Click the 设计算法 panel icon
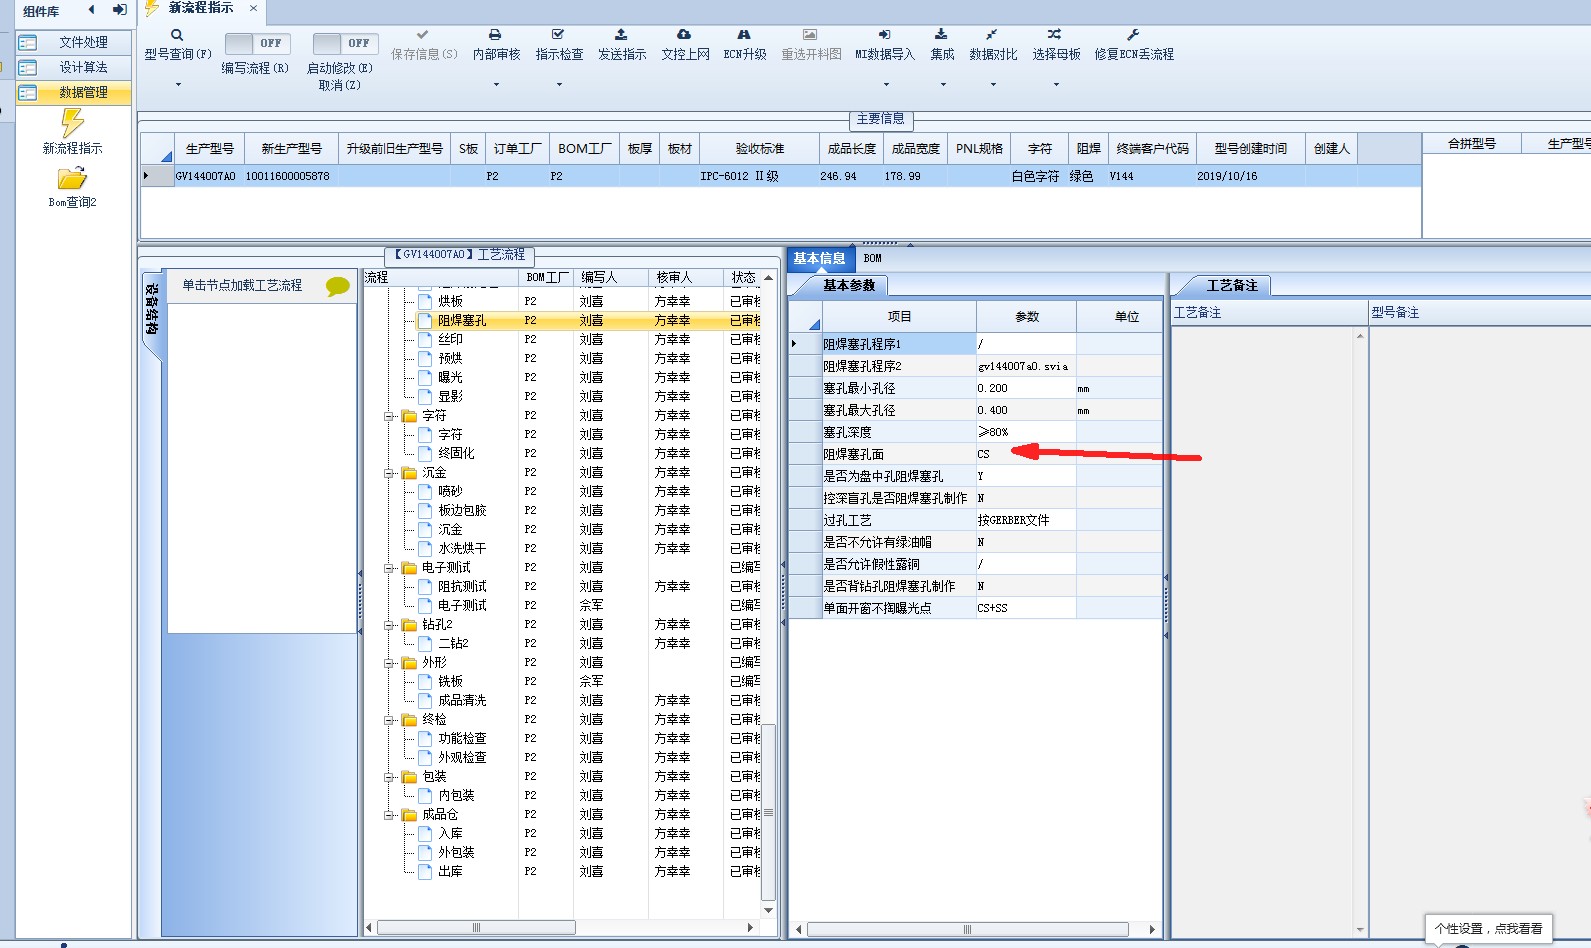Image resolution: width=1591 pixels, height=948 pixels. click(28, 67)
